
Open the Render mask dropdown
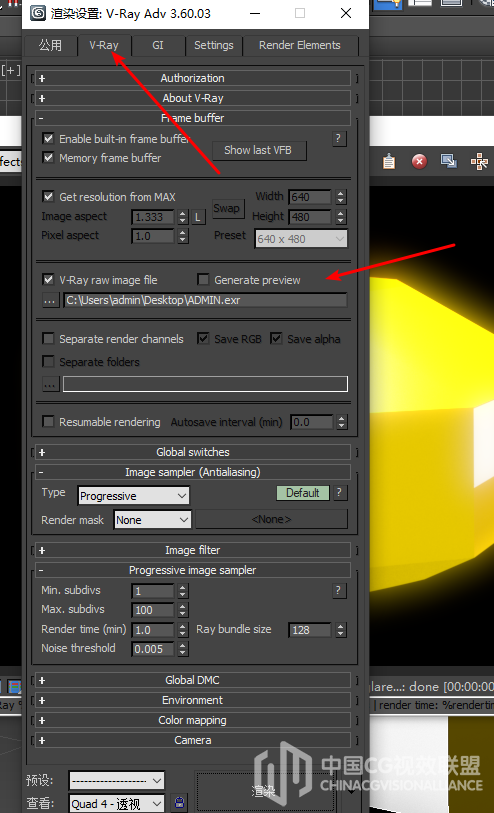pyautogui.click(x=152, y=520)
